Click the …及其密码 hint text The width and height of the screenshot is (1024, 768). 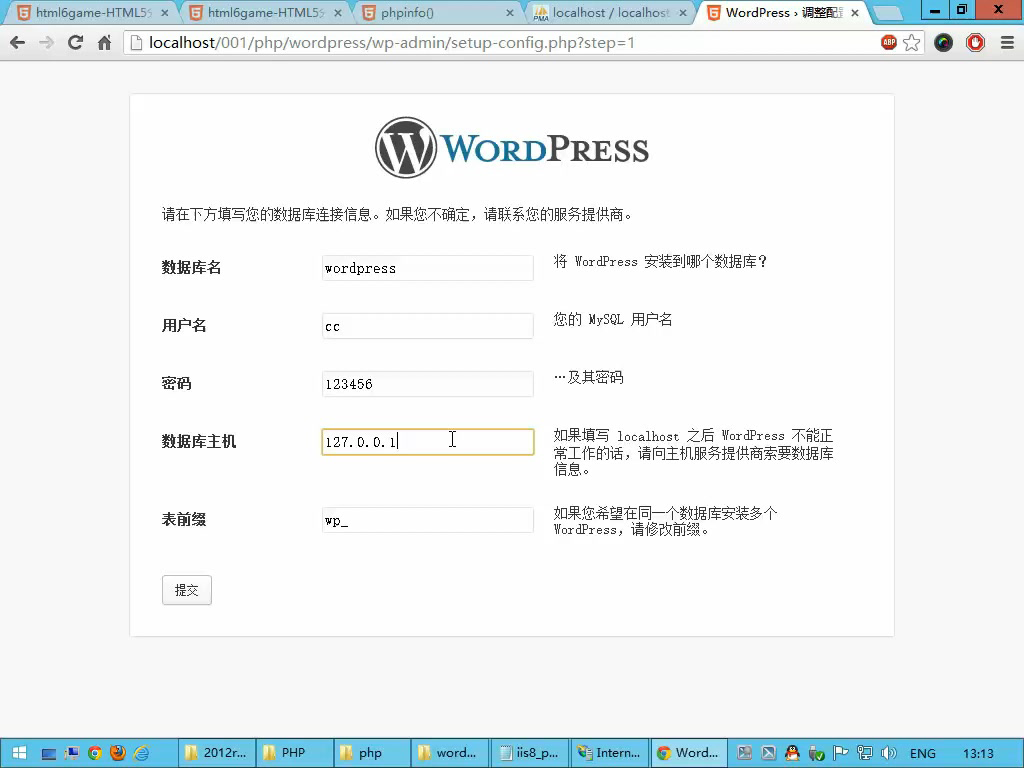[x=588, y=377]
